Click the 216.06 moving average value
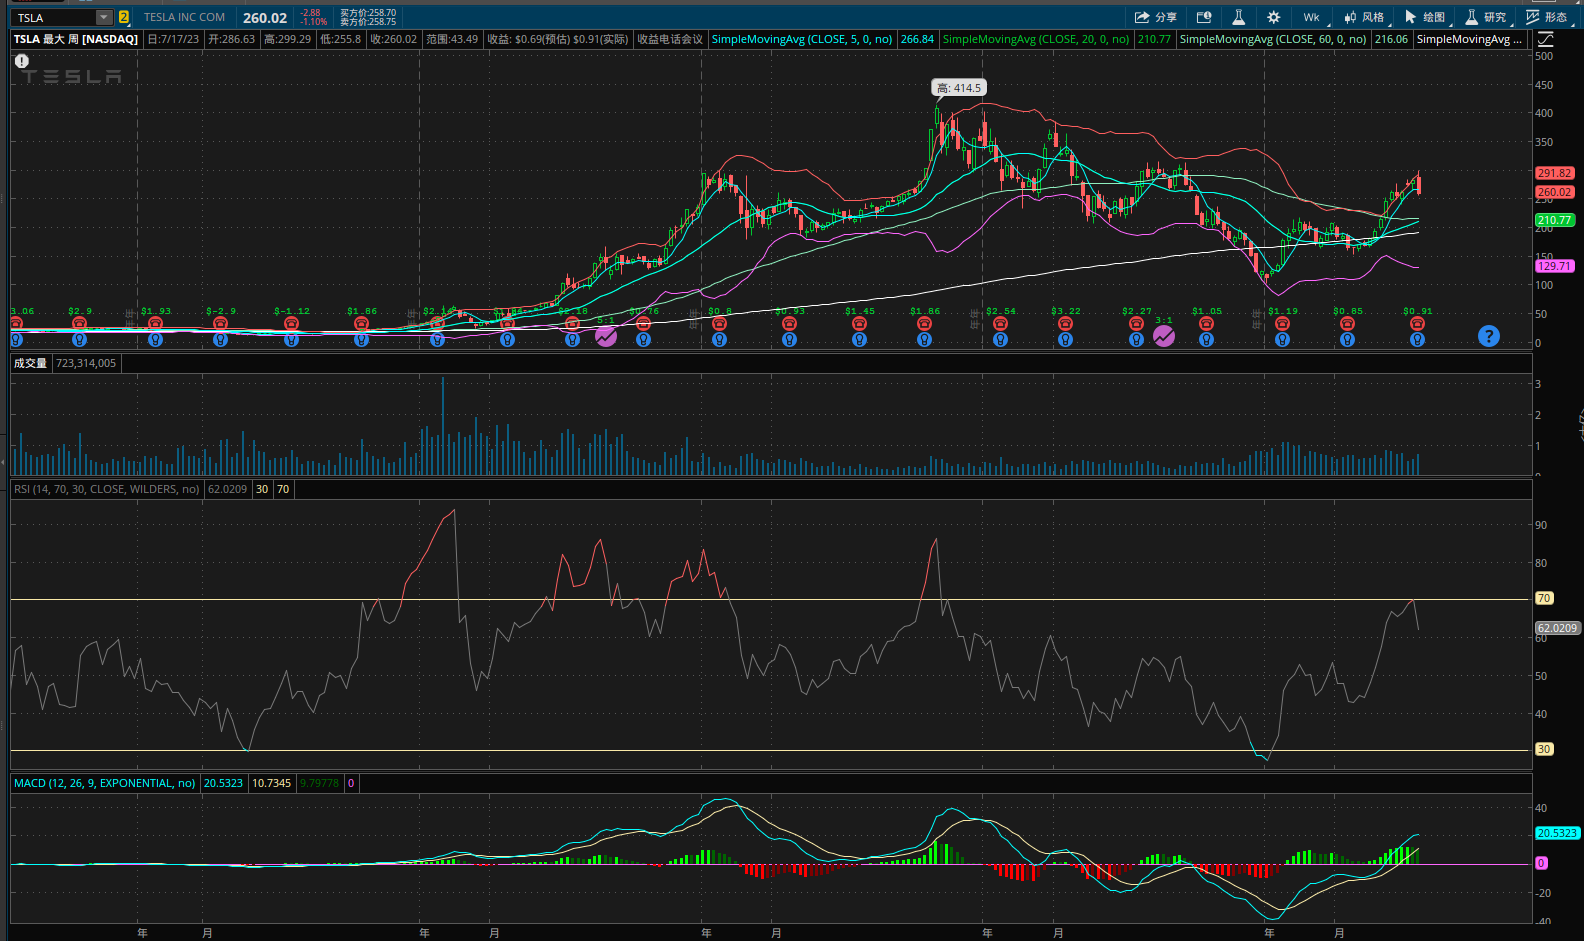Screen dimensions: 1584x941 tap(1391, 39)
